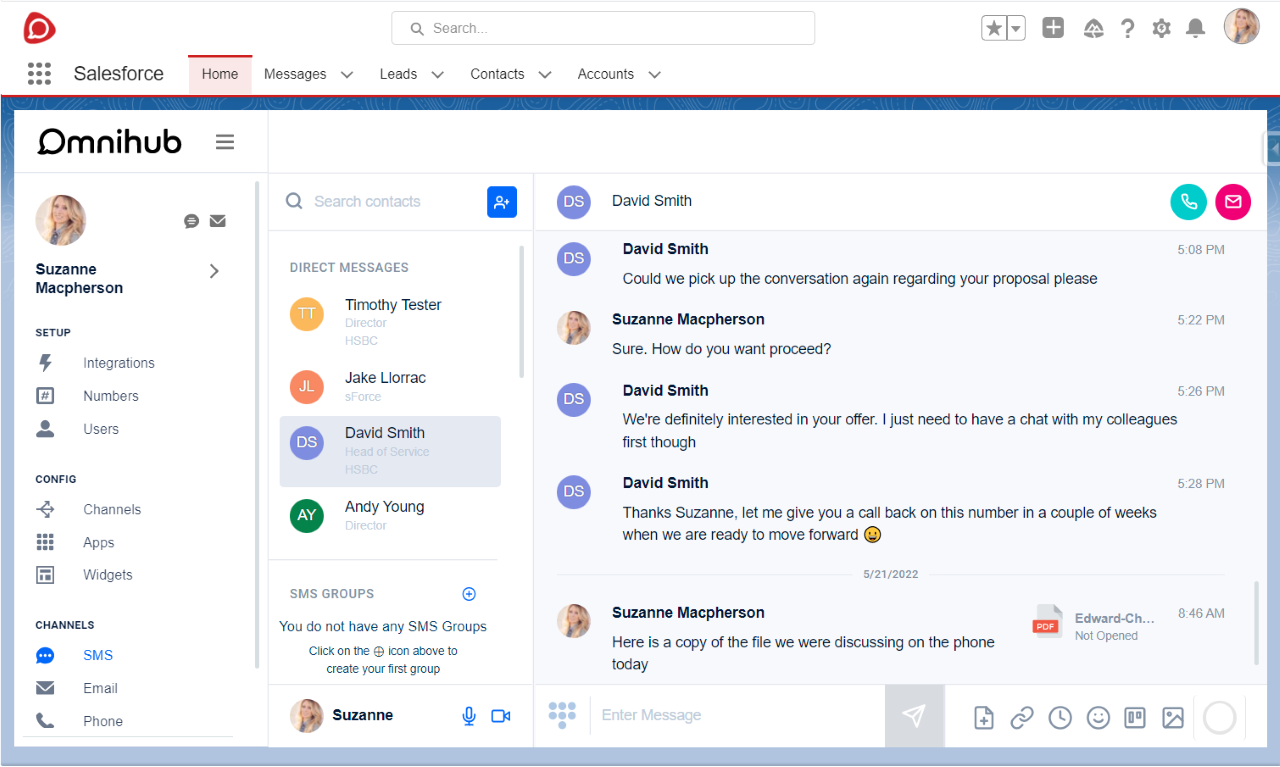Click the circular indicator in message toolbar

(1220, 717)
